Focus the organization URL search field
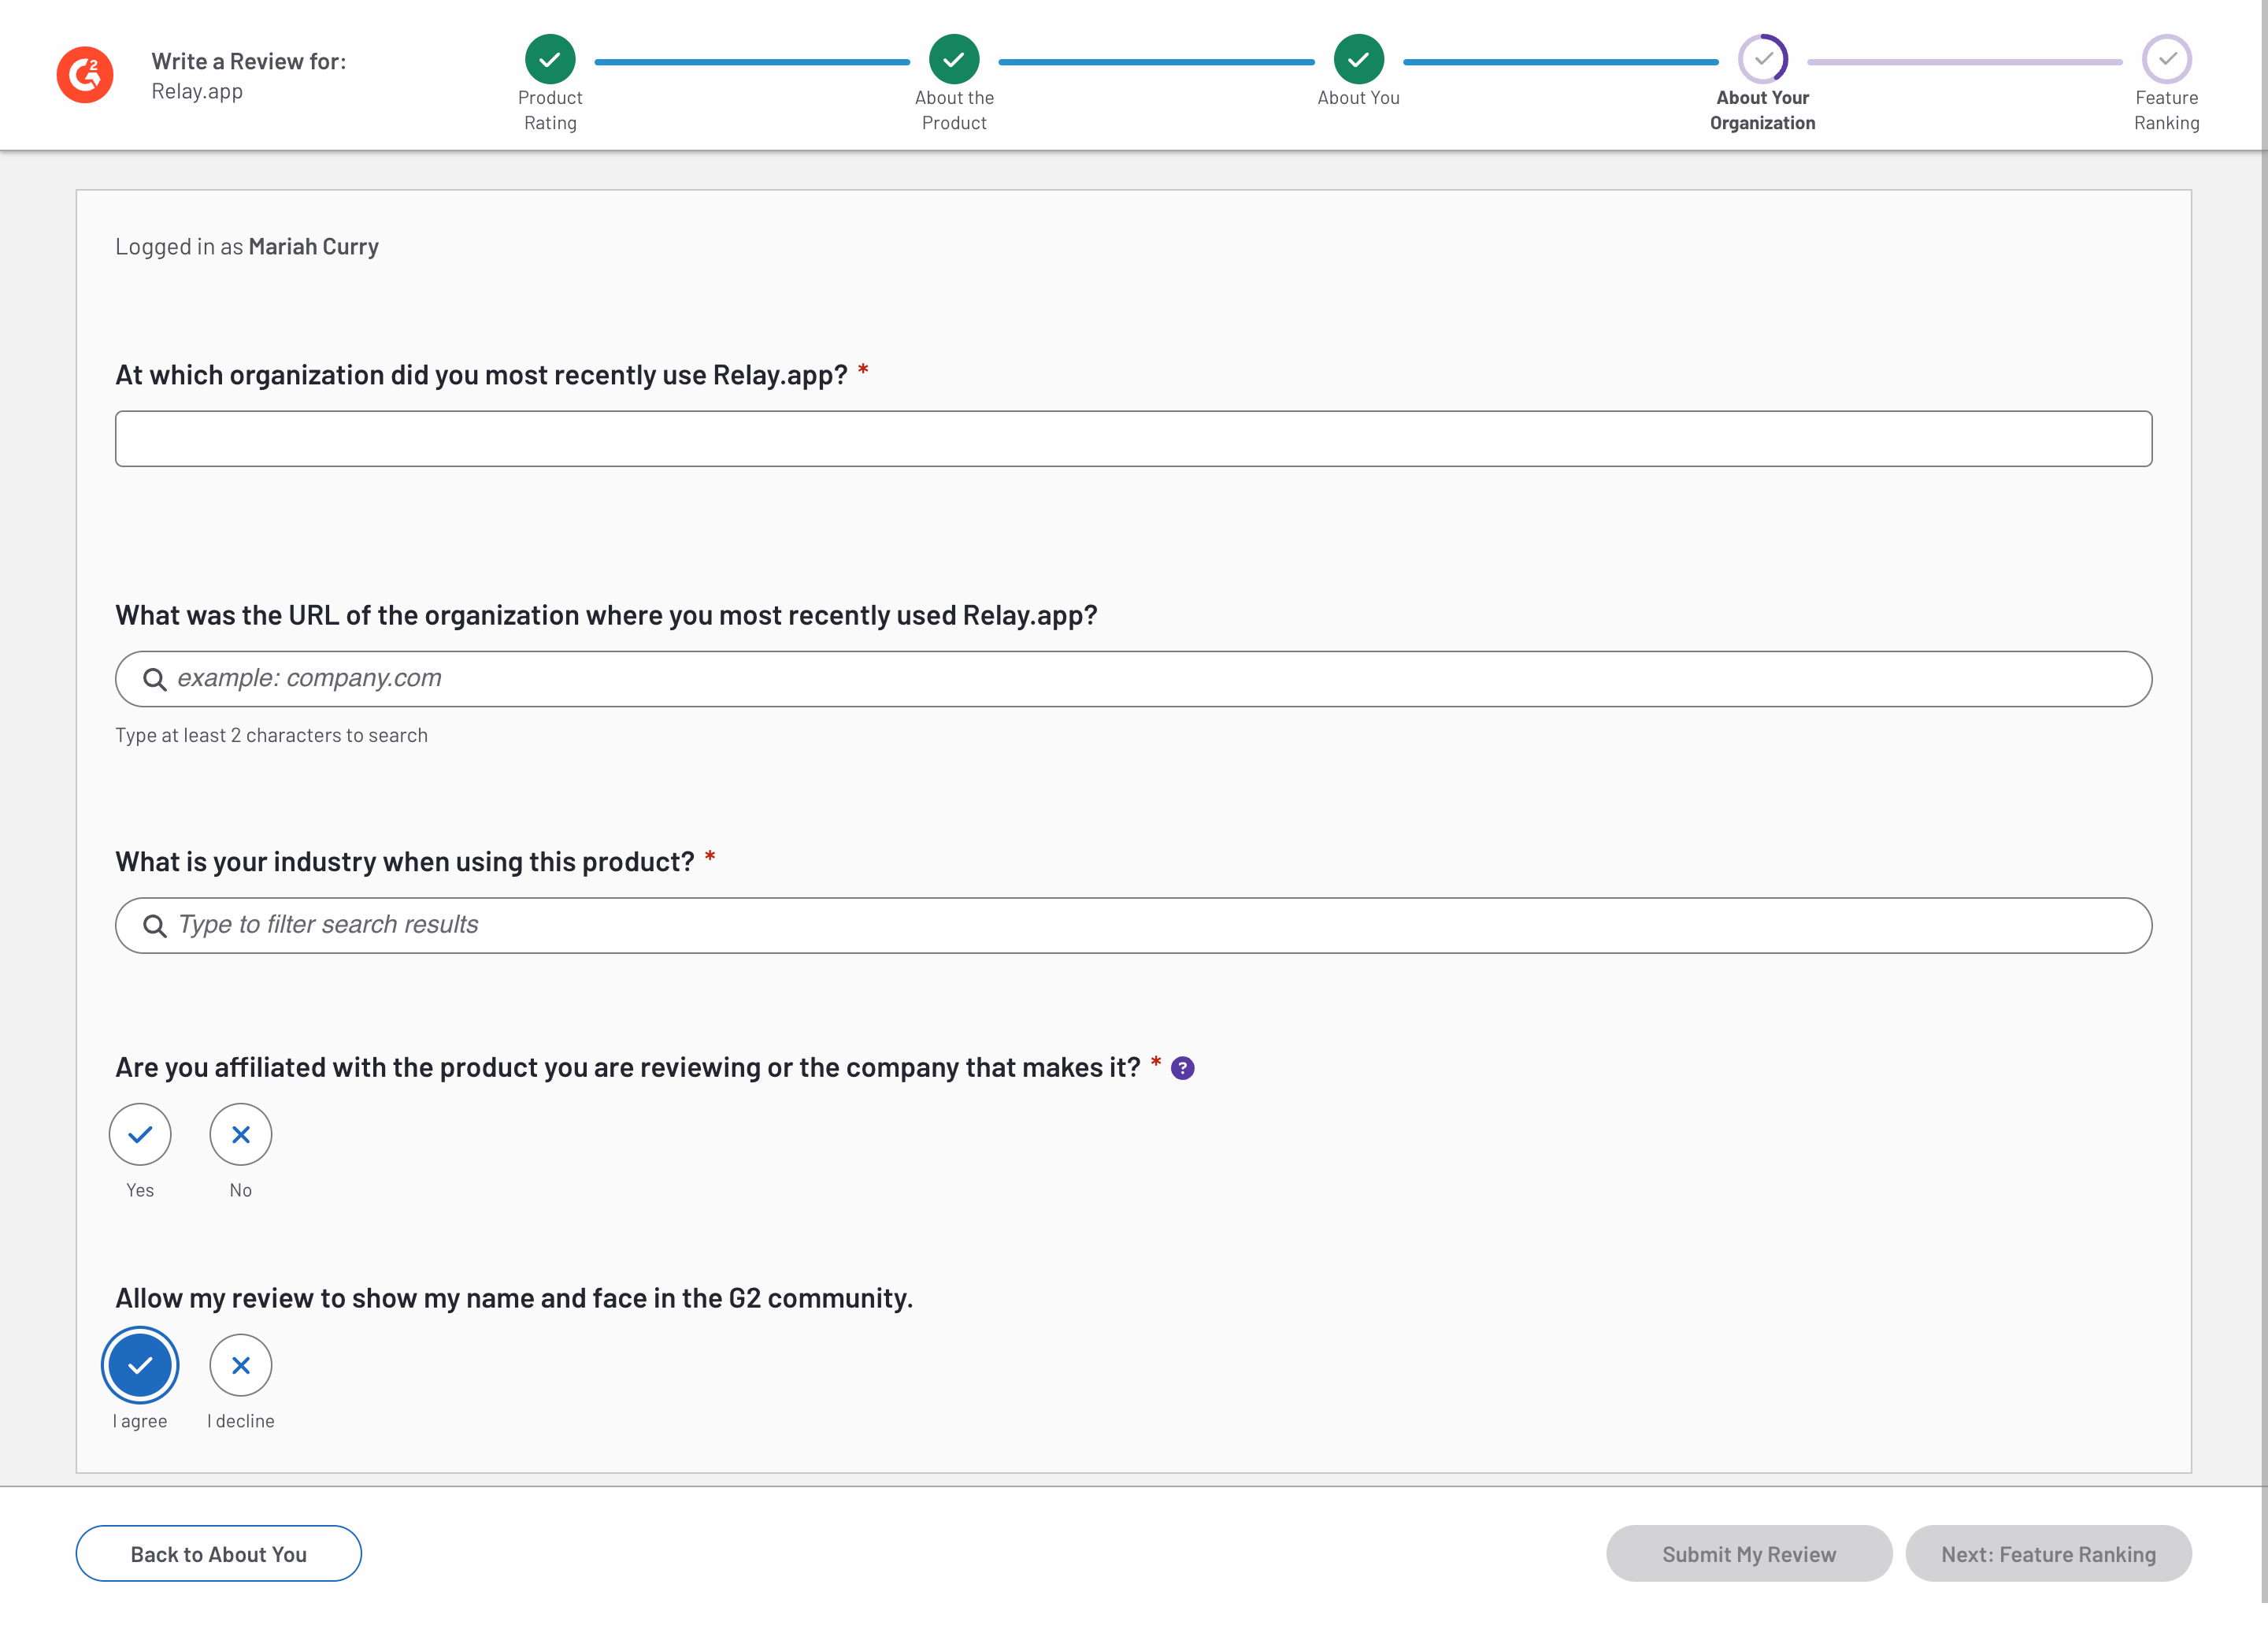 click(1133, 679)
